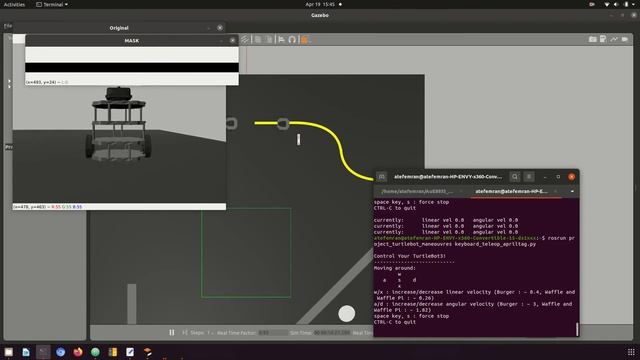
Task: Click the striped perspective view toolbar icon
Action: pos(245,40)
